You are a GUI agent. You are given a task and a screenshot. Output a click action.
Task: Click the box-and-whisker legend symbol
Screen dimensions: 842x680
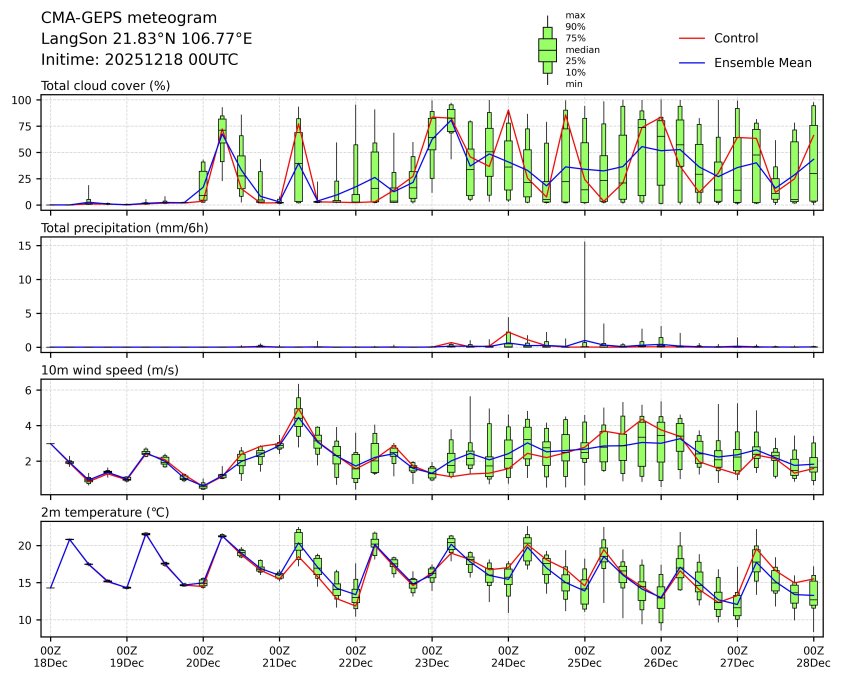pos(547,50)
